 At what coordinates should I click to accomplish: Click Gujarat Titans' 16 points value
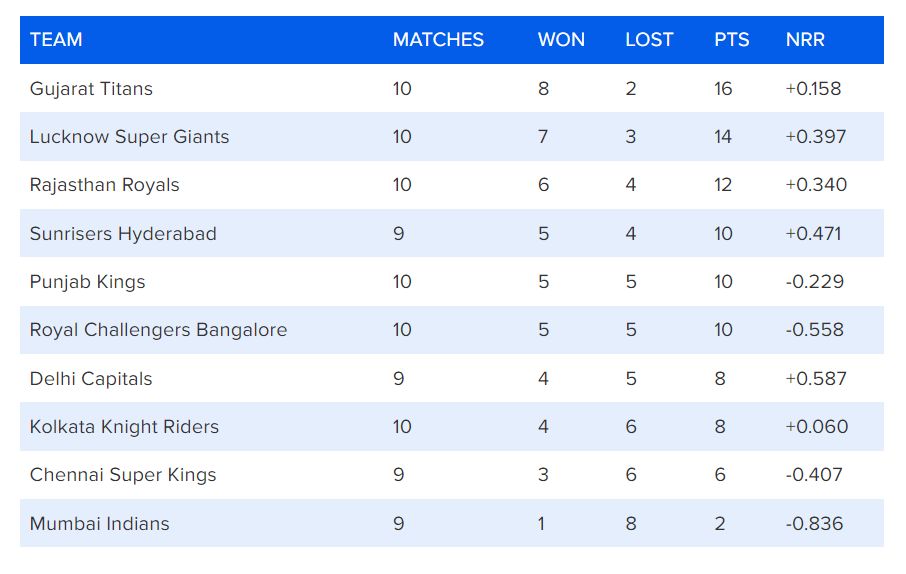click(723, 89)
